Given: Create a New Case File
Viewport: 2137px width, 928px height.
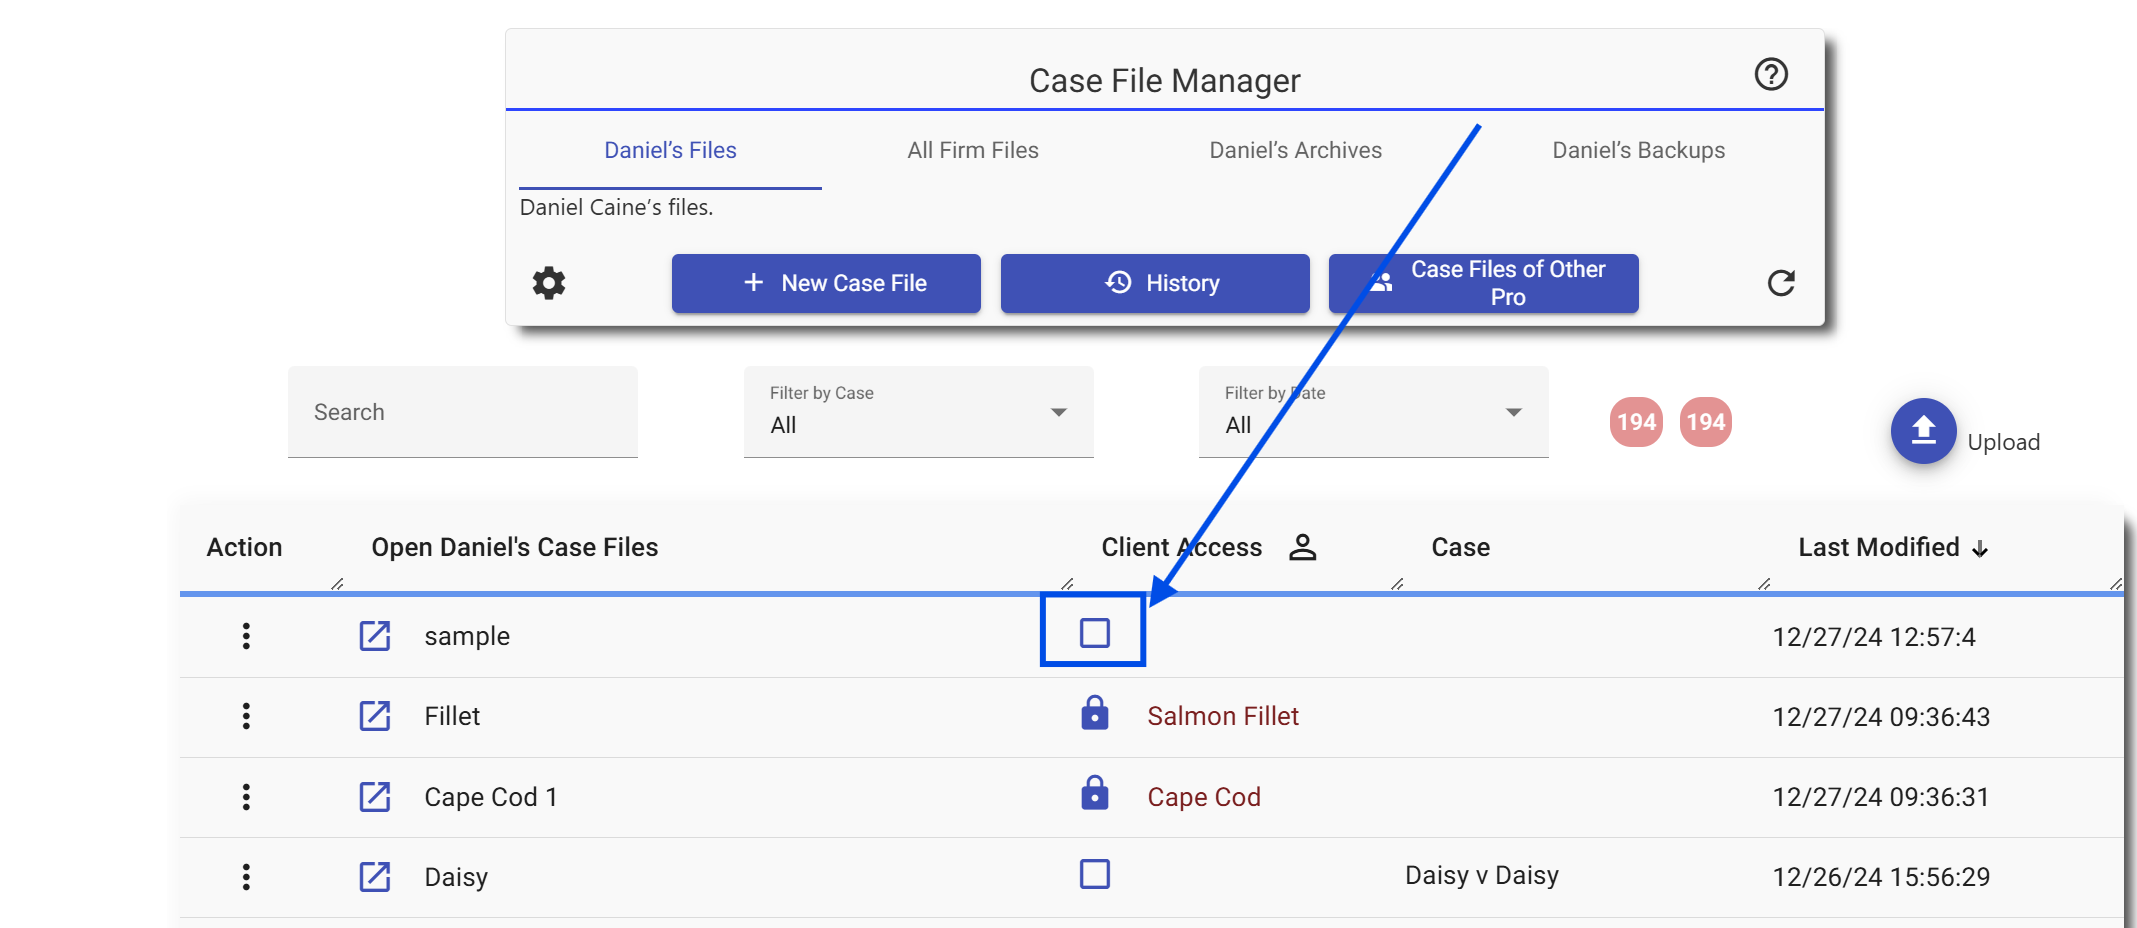Looking at the screenshot, I should coord(826,283).
